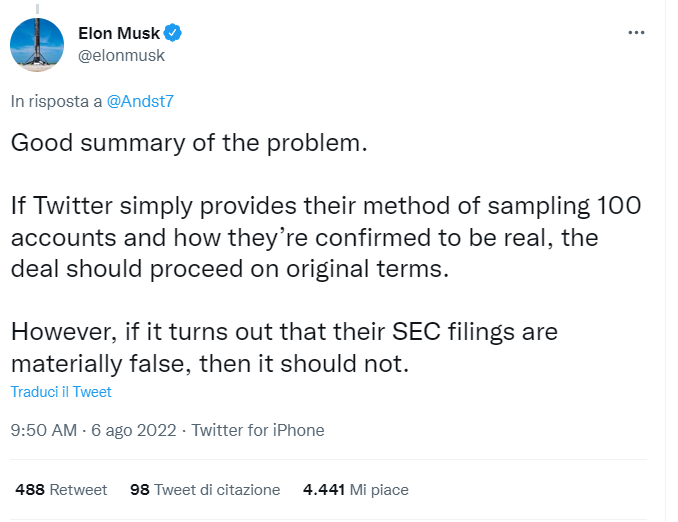678x522 pixels.
Task: Visit the @elonmusk handle link
Action: pyautogui.click(x=121, y=55)
